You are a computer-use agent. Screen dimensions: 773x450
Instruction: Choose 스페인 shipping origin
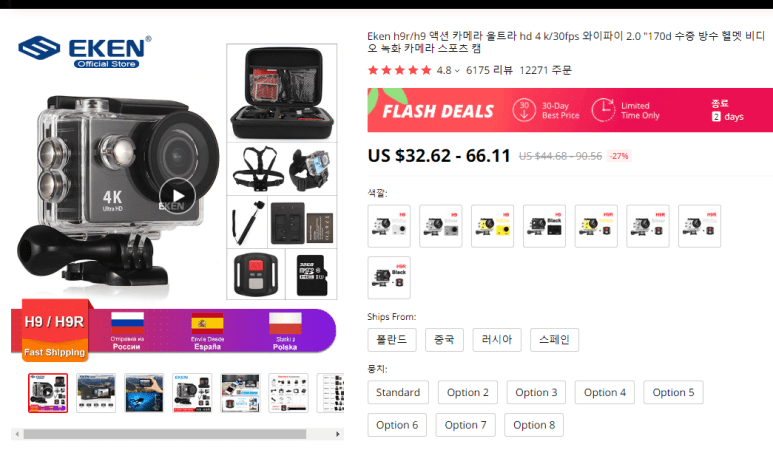tap(554, 340)
